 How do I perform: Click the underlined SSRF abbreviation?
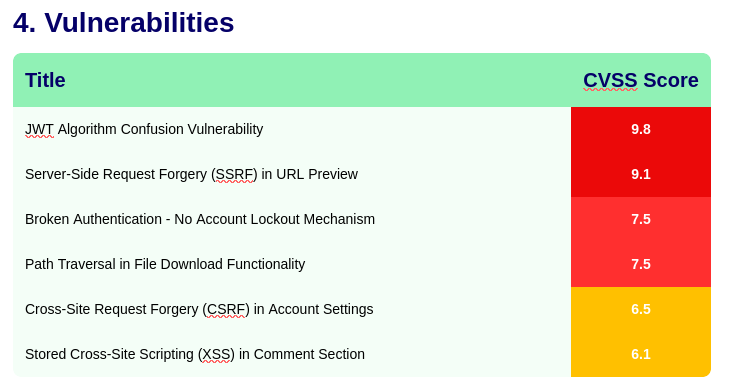pos(235,175)
